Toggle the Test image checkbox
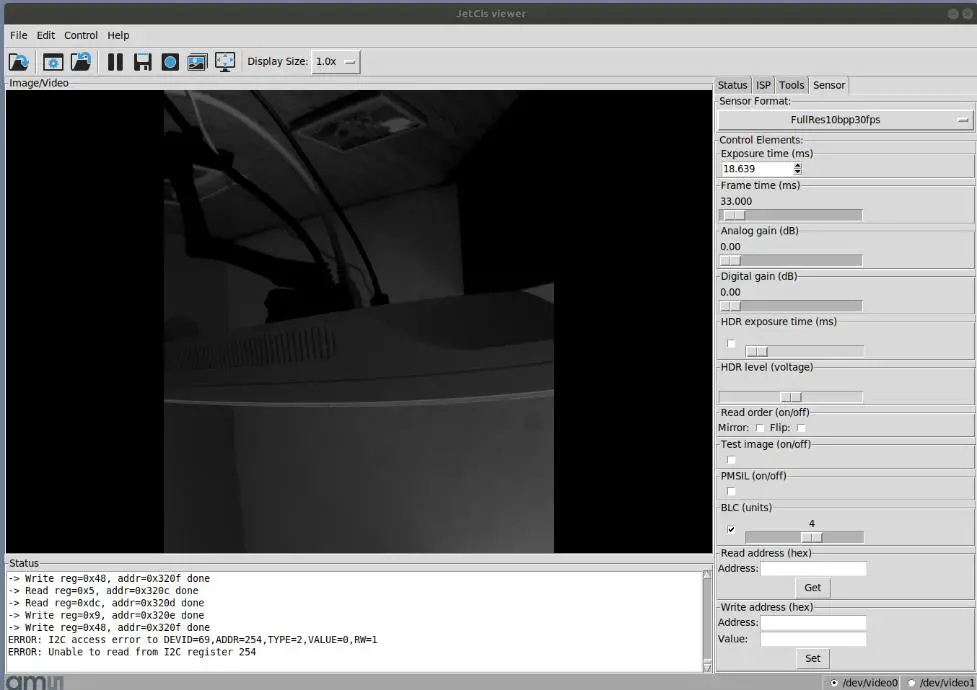This screenshot has width=977, height=690. coord(731,460)
